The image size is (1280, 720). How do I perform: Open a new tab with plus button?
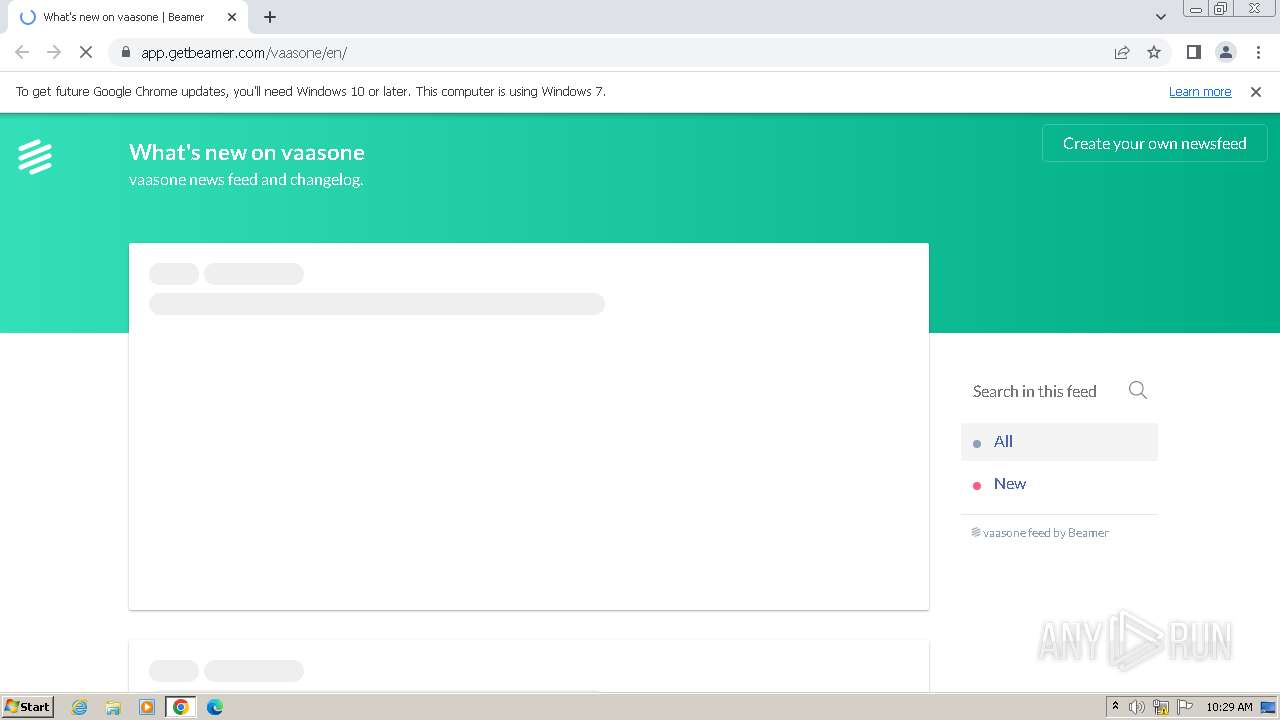point(270,17)
